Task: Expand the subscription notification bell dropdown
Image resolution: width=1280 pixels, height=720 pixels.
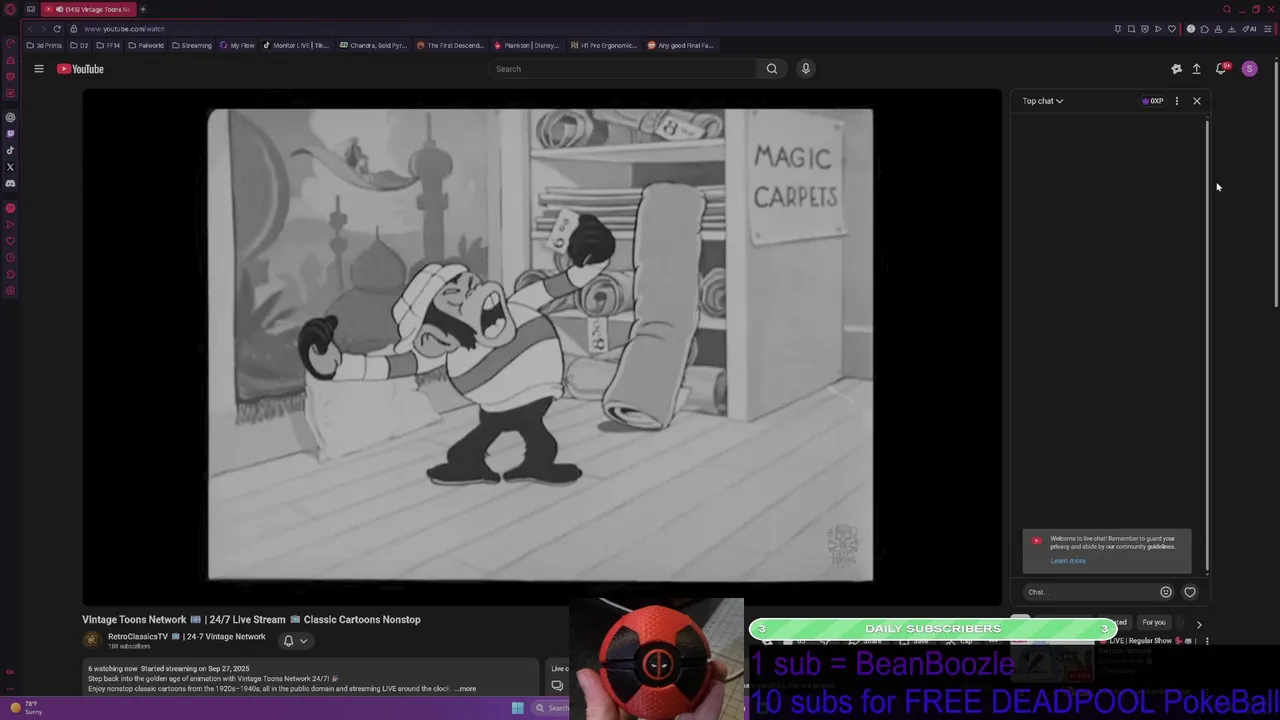Action: (295, 641)
